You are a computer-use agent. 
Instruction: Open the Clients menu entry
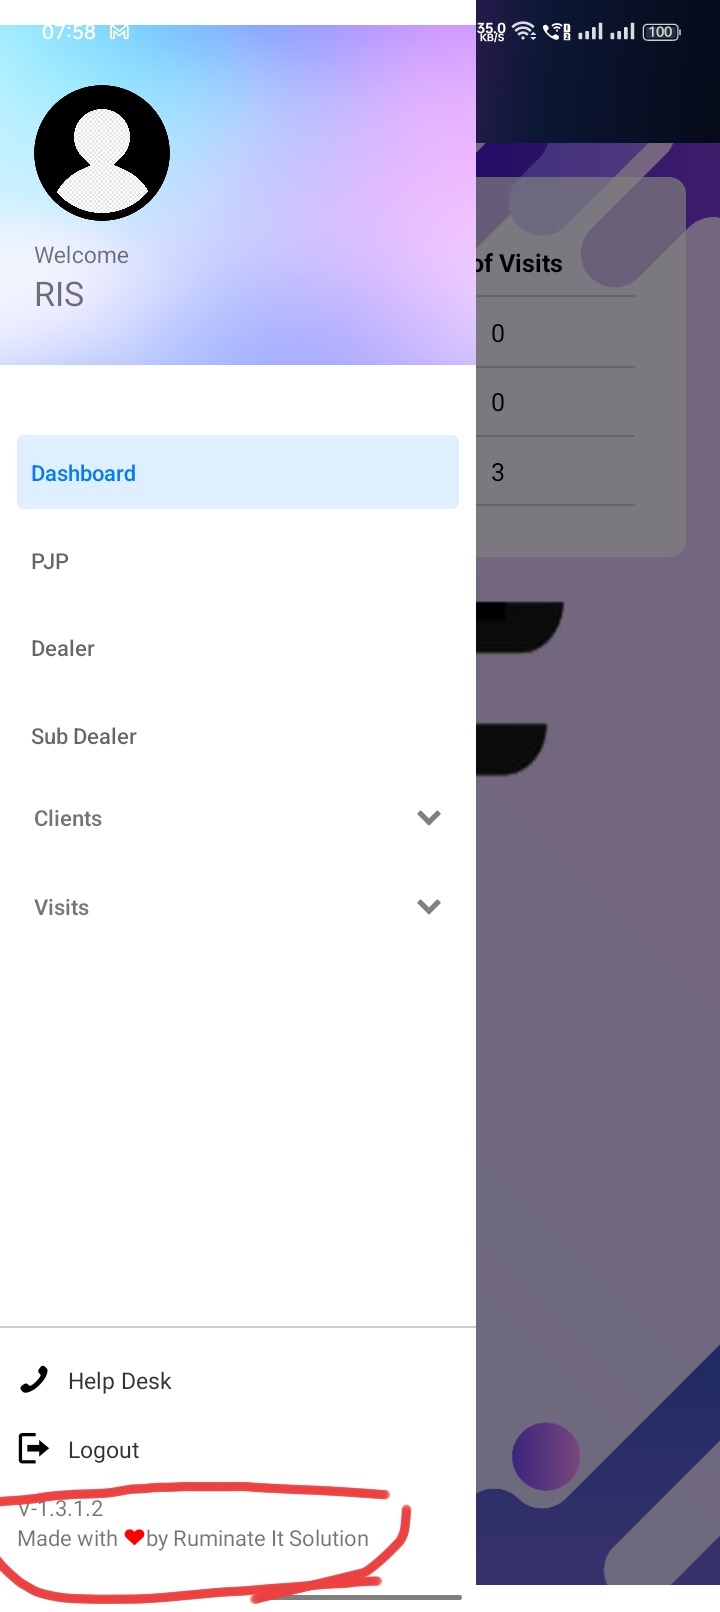68,818
